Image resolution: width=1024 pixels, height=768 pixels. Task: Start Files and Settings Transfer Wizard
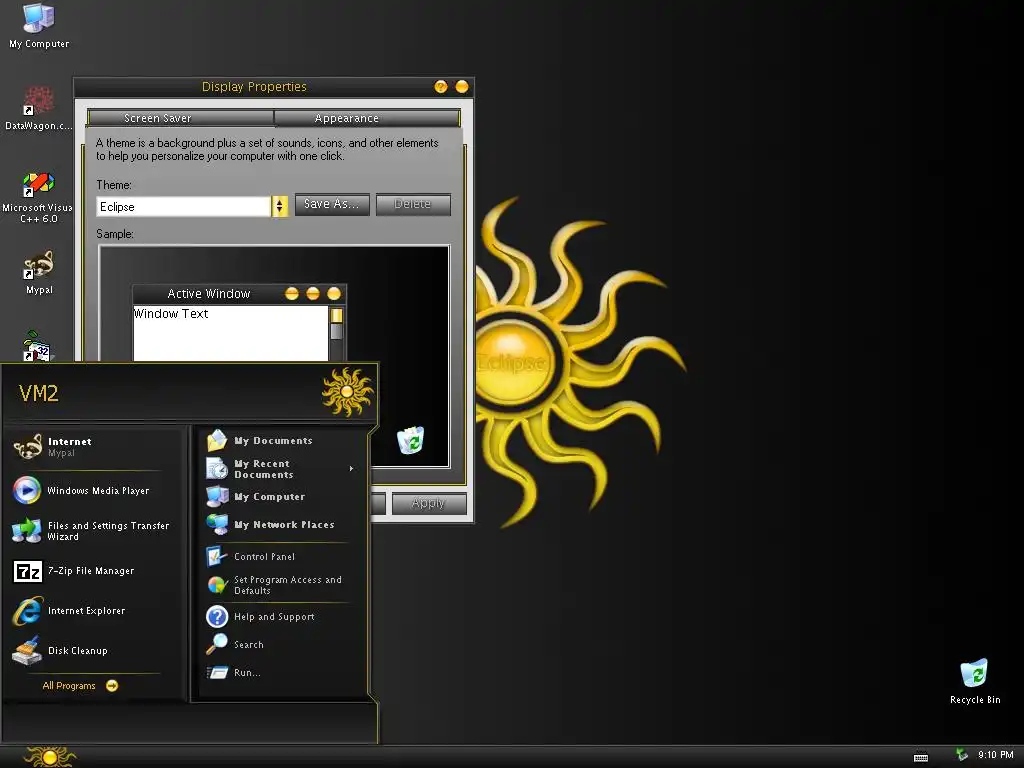click(95, 530)
